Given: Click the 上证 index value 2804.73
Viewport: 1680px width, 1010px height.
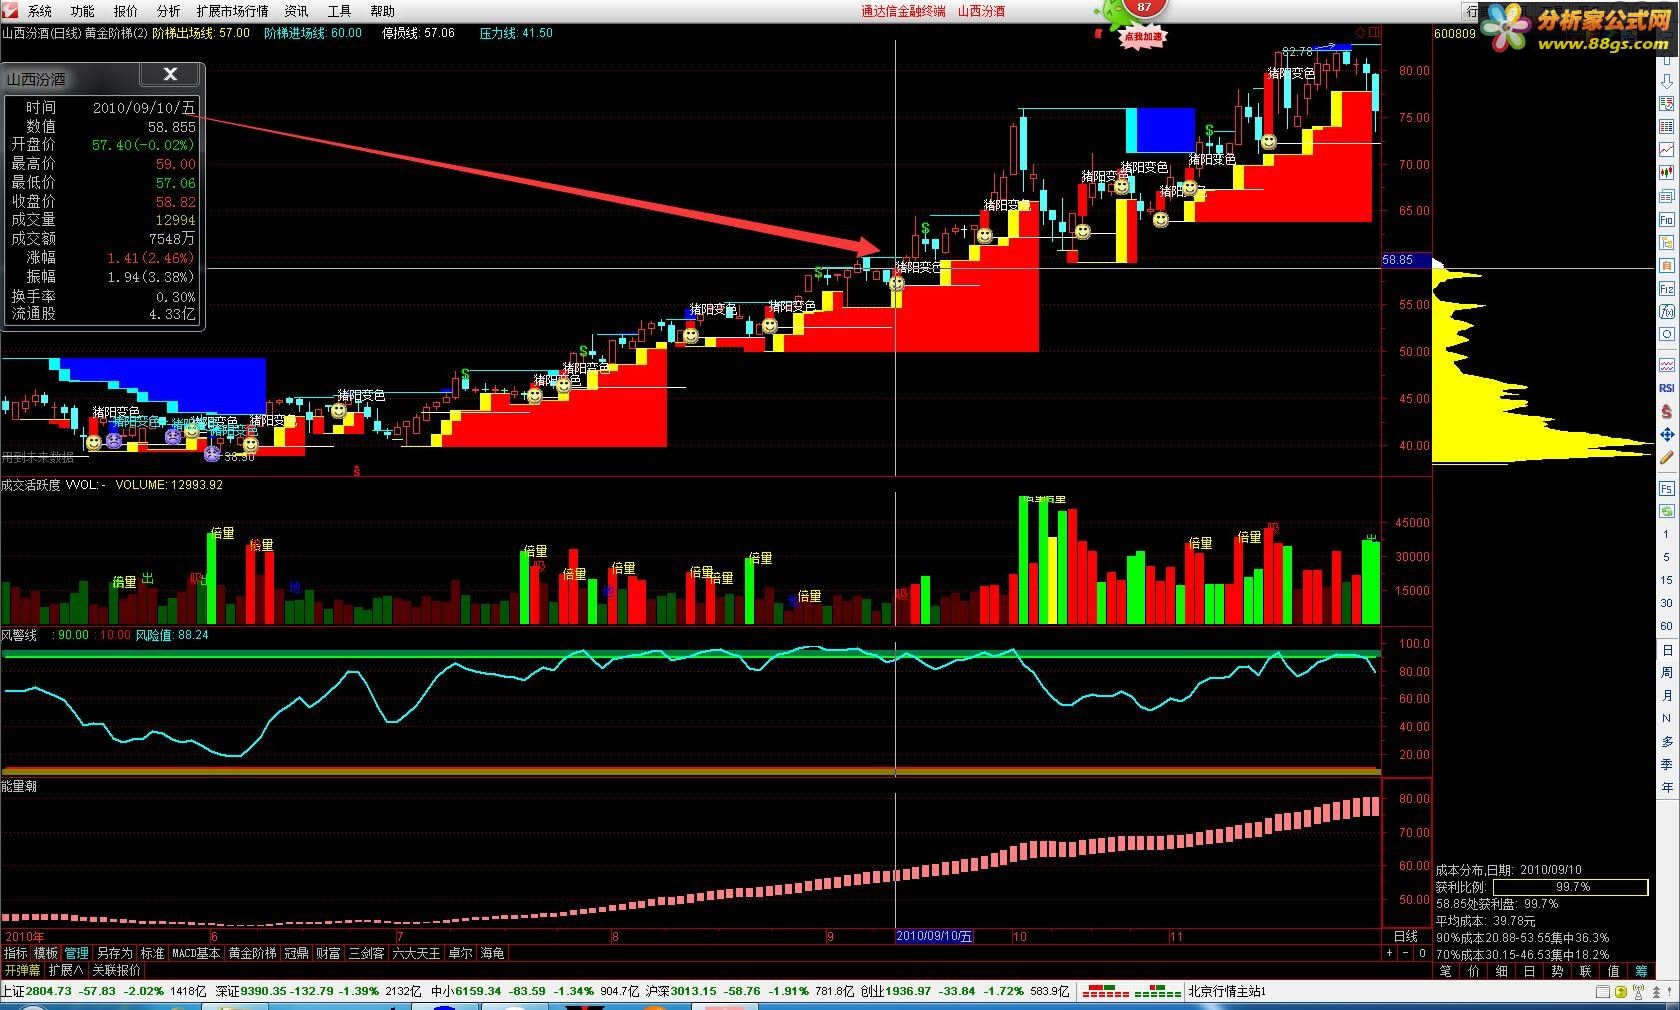Looking at the screenshot, I should pos(50,992).
